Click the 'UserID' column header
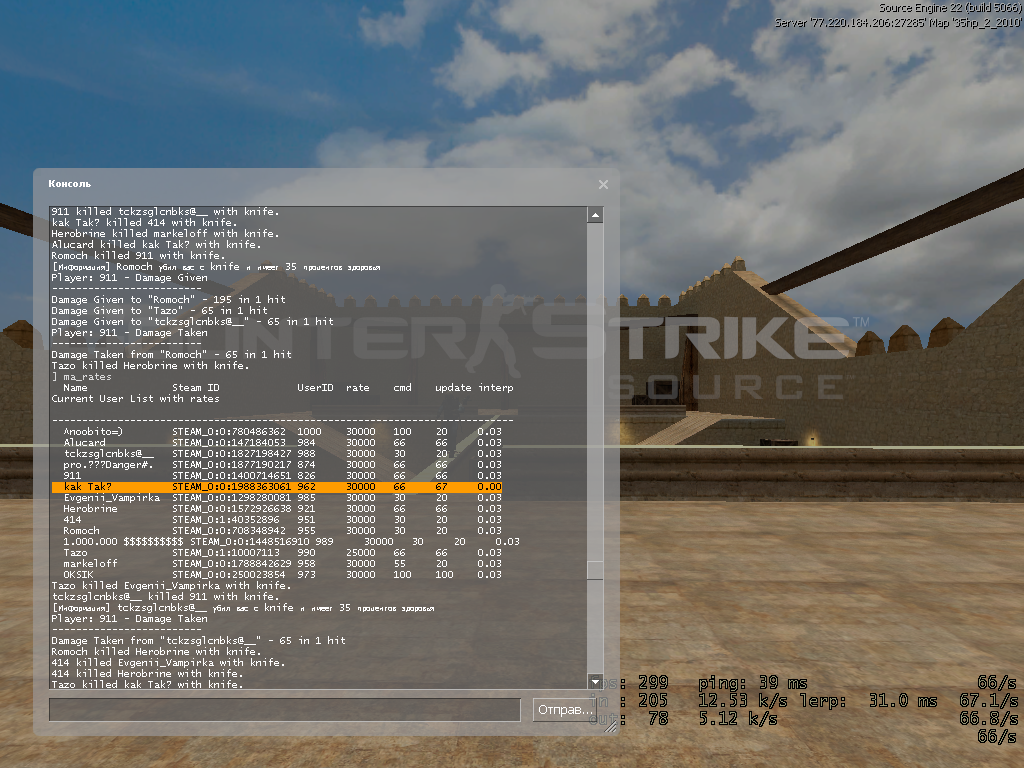The width and height of the screenshot is (1024, 768). [x=315, y=388]
